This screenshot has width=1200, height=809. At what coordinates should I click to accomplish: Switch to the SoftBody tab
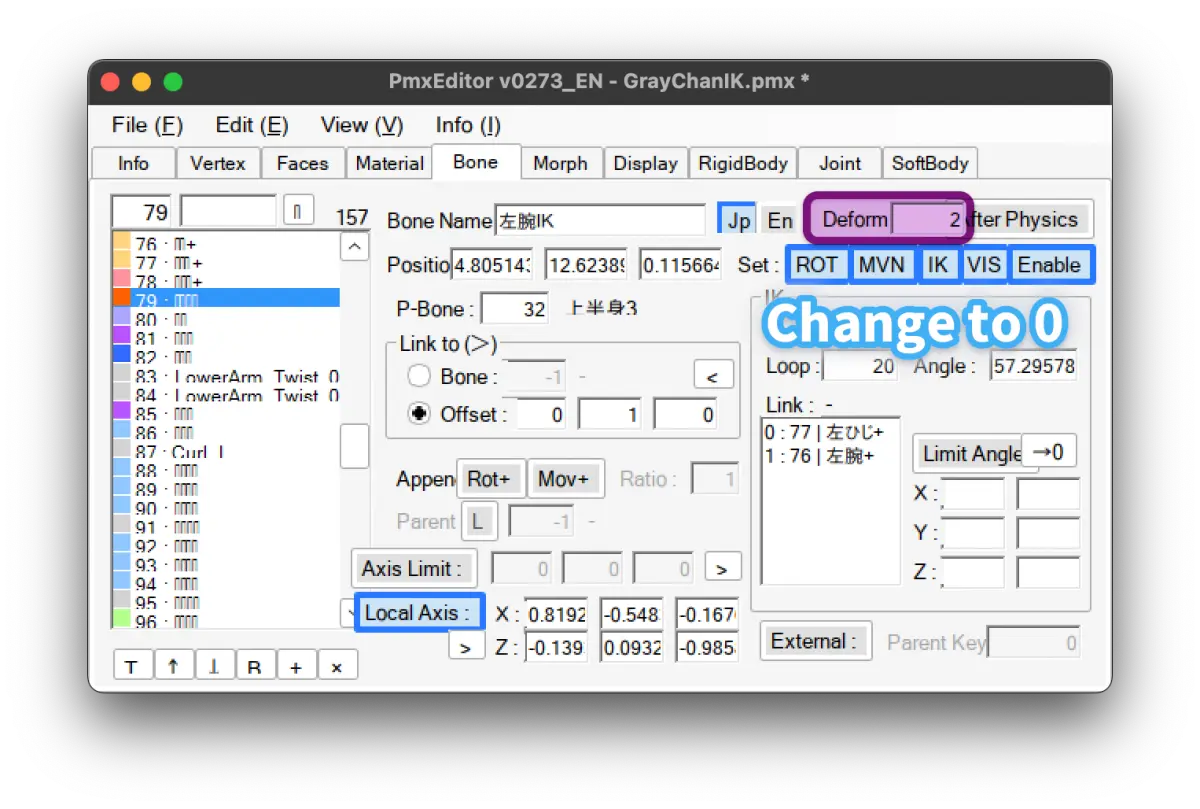(x=930, y=163)
